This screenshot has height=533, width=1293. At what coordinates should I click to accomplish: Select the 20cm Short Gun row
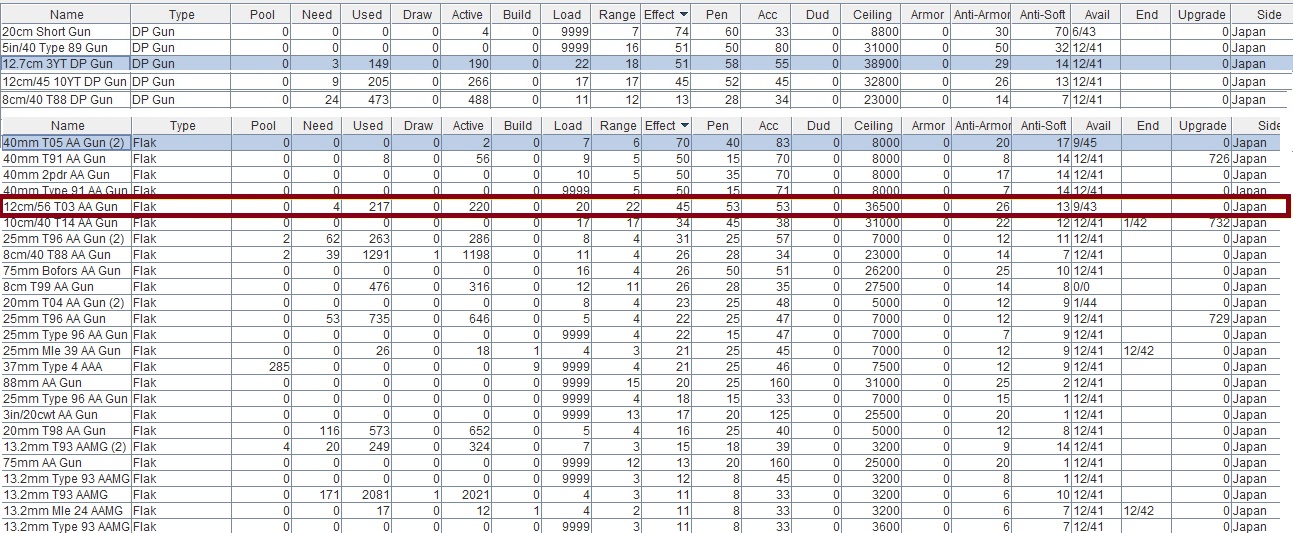[x=646, y=32]
